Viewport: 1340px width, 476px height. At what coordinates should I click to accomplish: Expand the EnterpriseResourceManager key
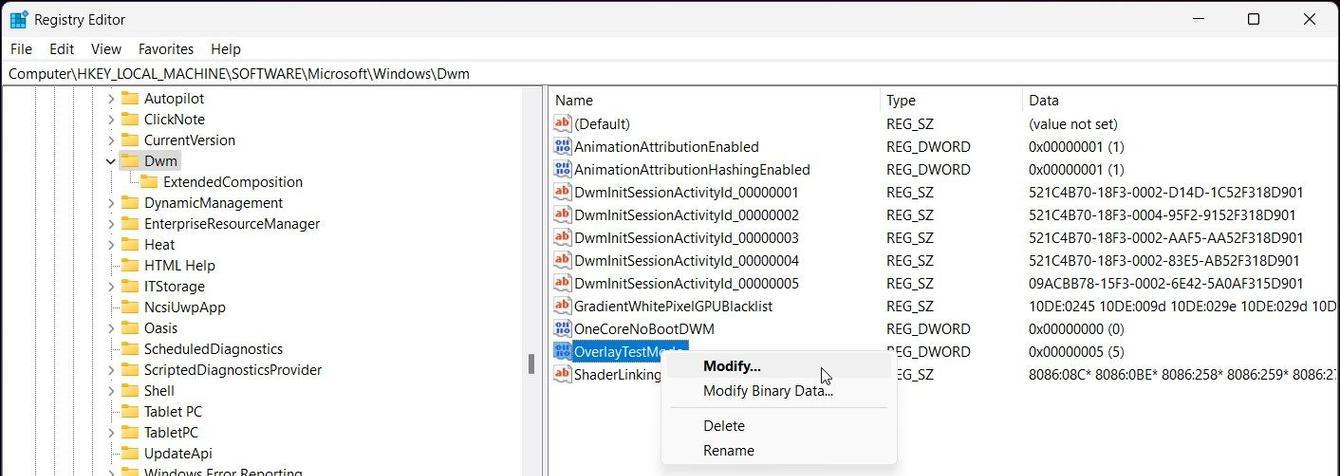(x=110, y=224)
